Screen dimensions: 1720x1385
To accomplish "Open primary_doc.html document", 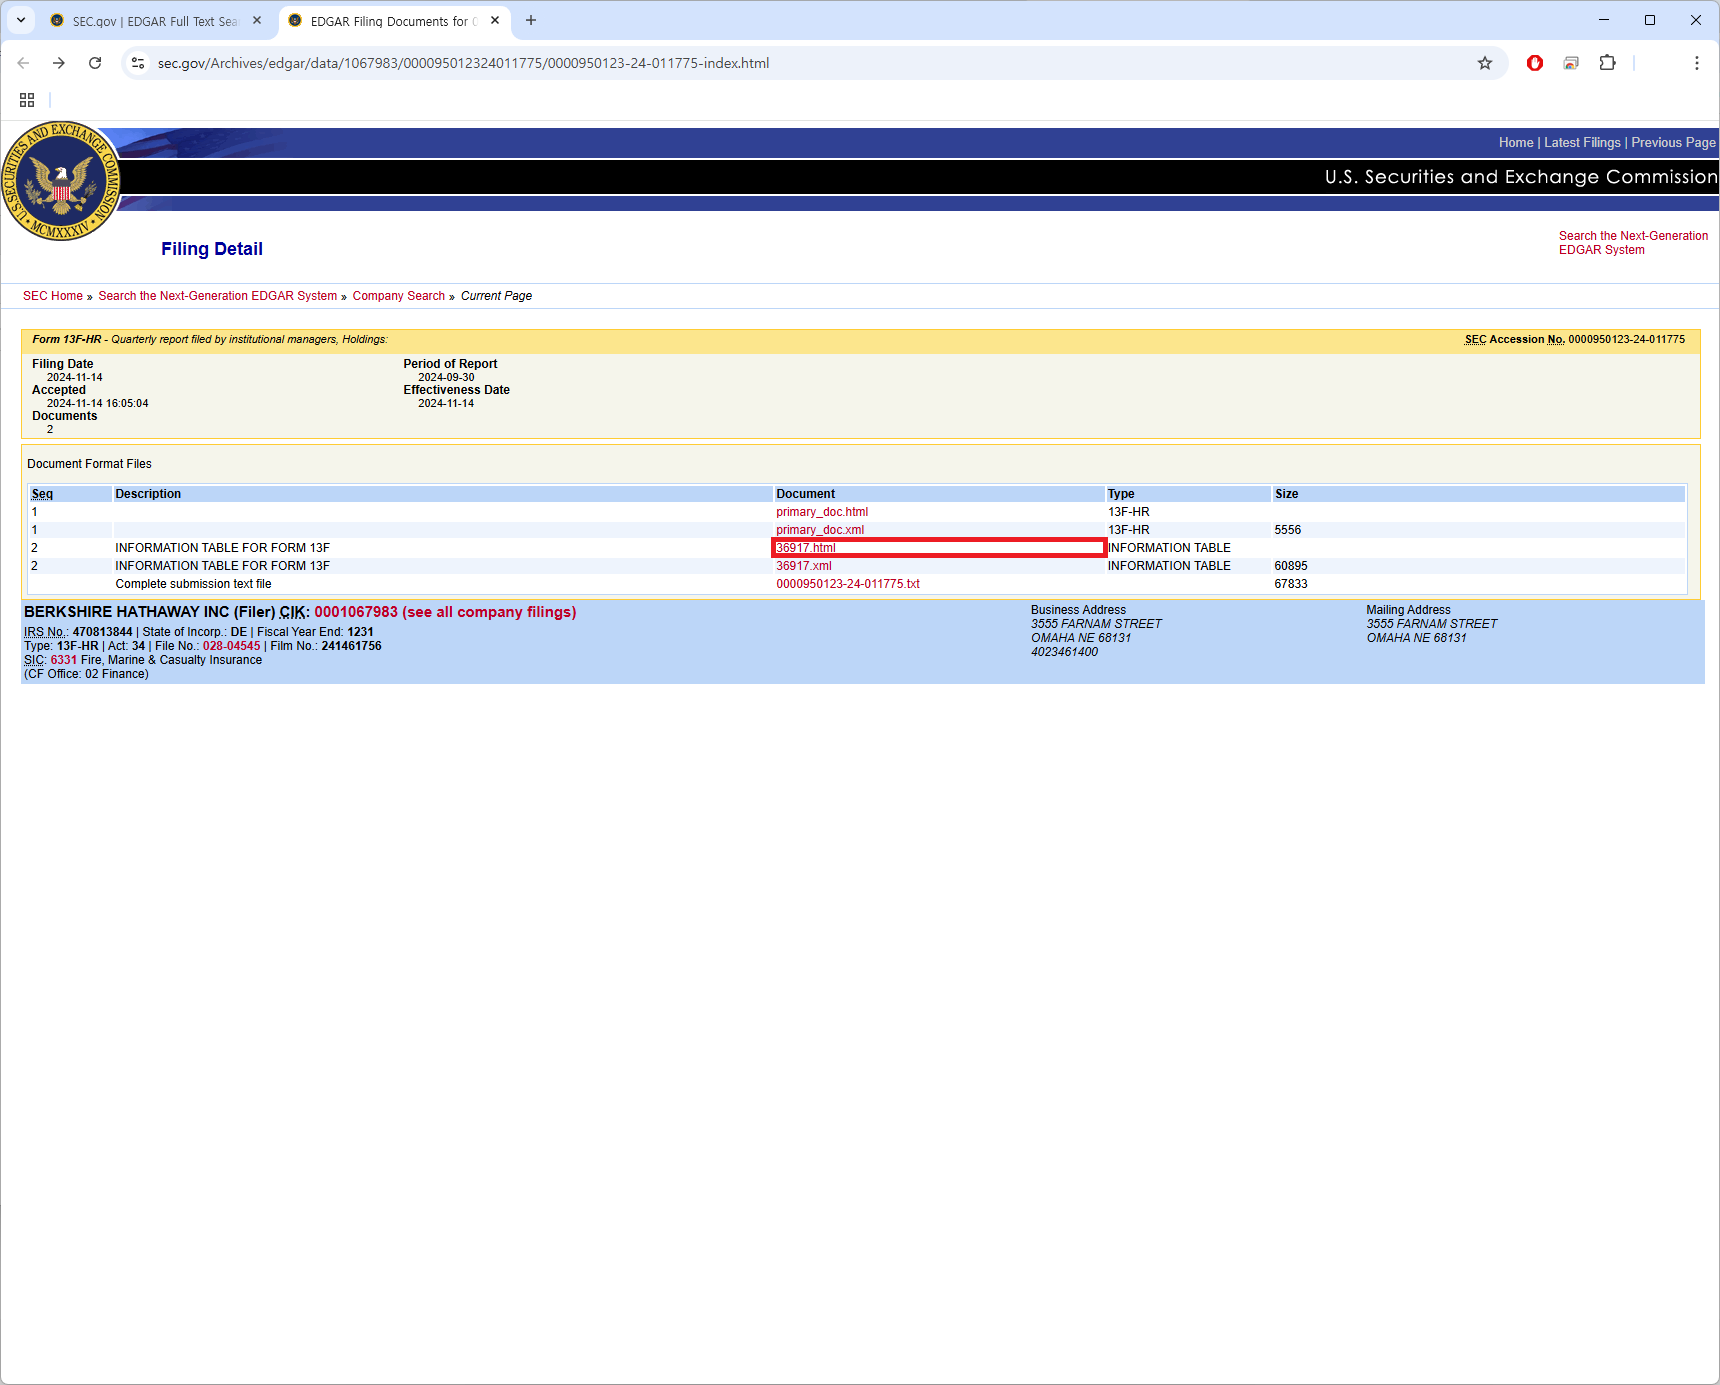I will [x=822, y=512].
